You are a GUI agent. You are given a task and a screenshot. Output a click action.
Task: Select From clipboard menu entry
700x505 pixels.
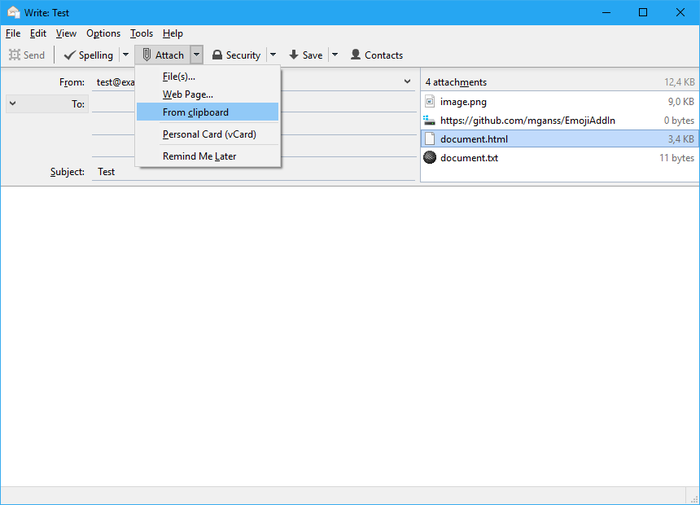coord(208,112)
